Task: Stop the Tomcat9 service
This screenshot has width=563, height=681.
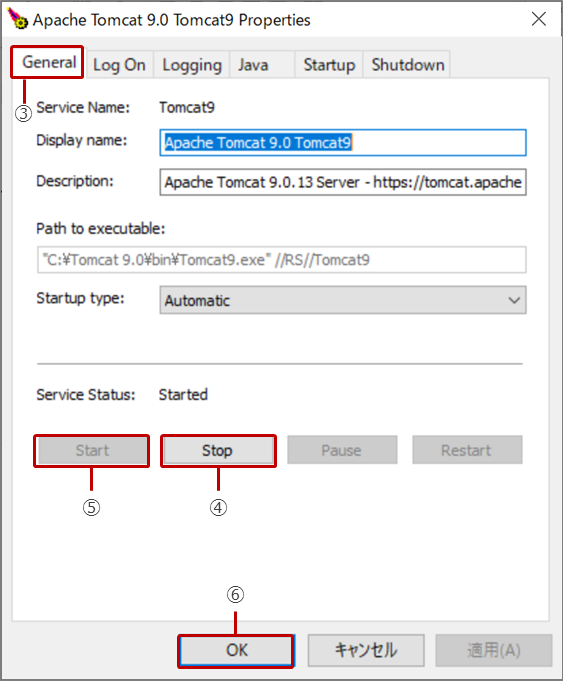Action: pos(218,450)
